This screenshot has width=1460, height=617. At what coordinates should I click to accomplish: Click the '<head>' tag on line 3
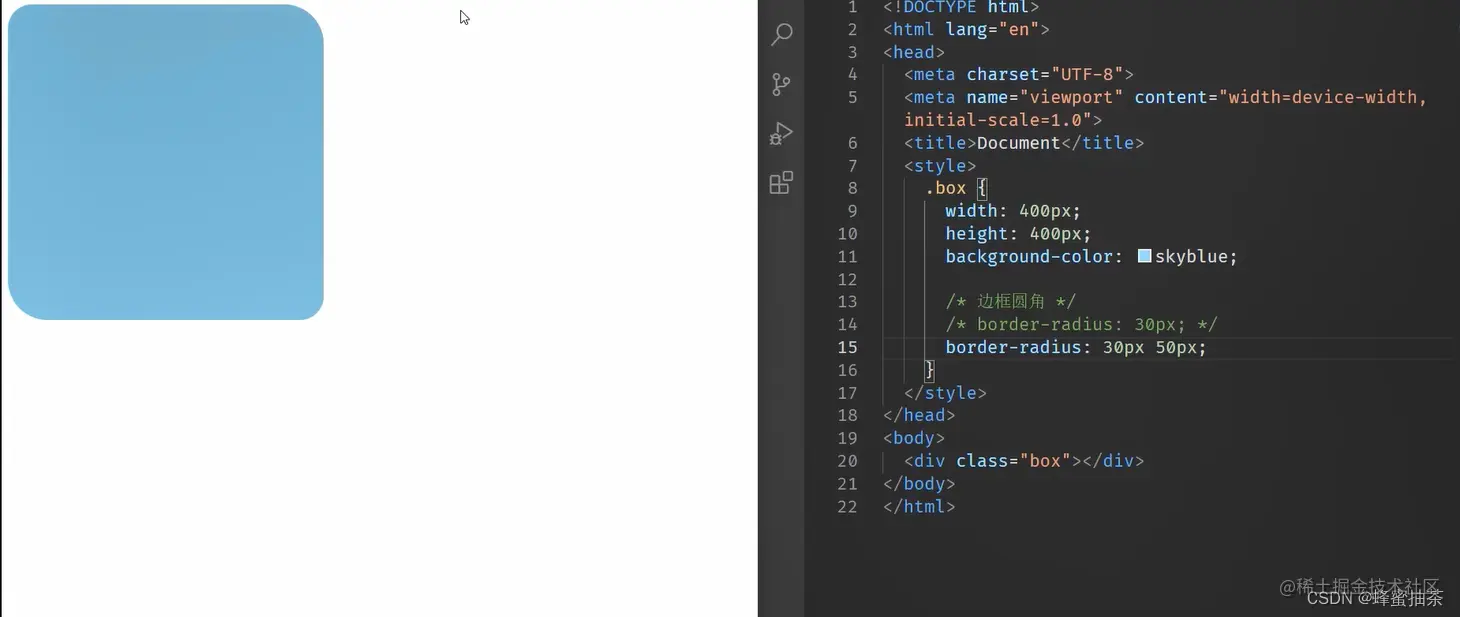coord(914,52)
